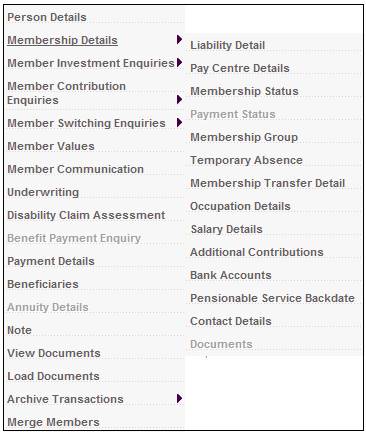Click the Membership Details link
This screenshot has height=432, width=366.
point(62,40)
